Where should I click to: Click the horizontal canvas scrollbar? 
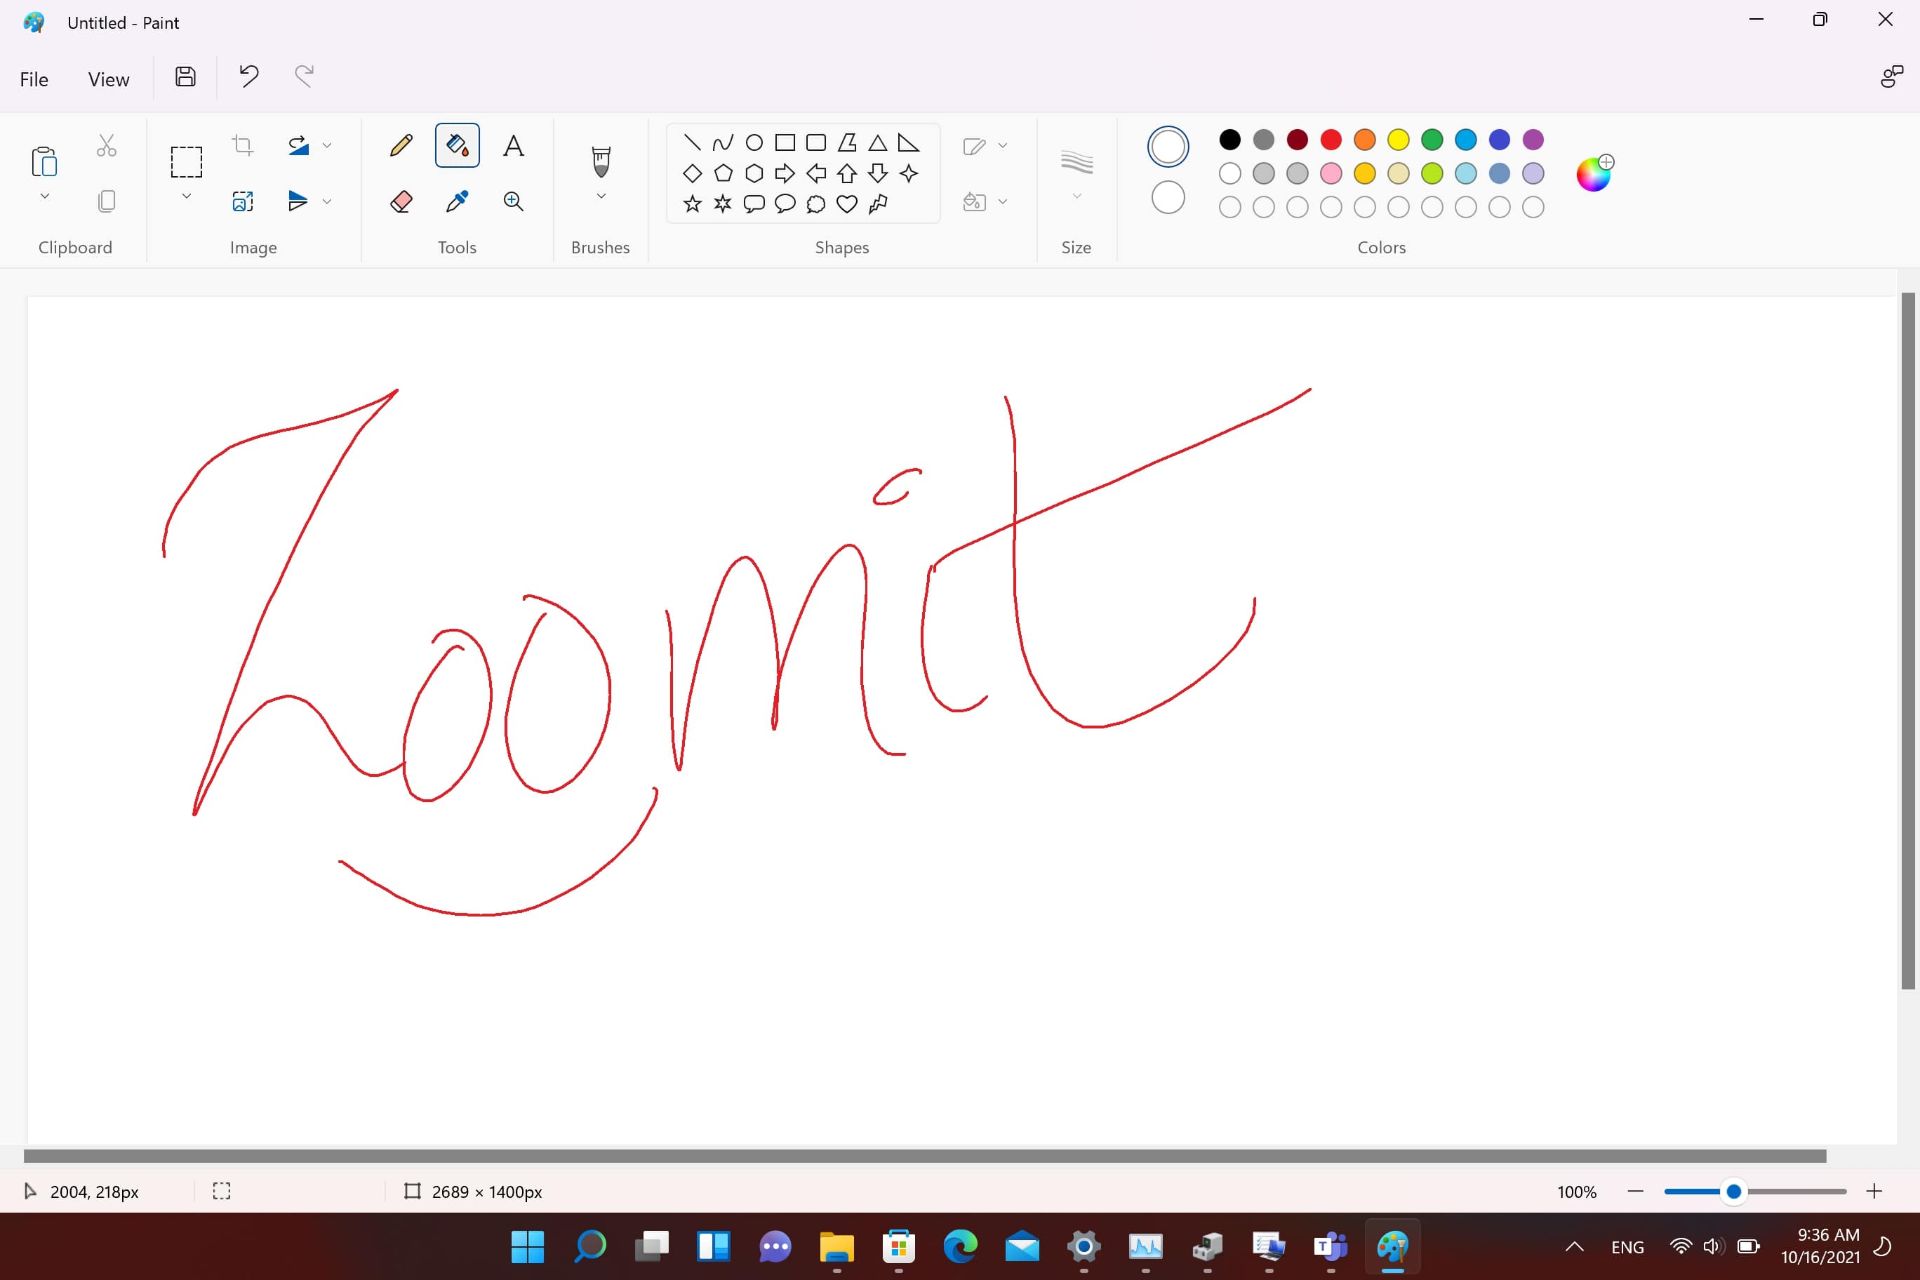pyautogui.click(x=925, y=1156)
